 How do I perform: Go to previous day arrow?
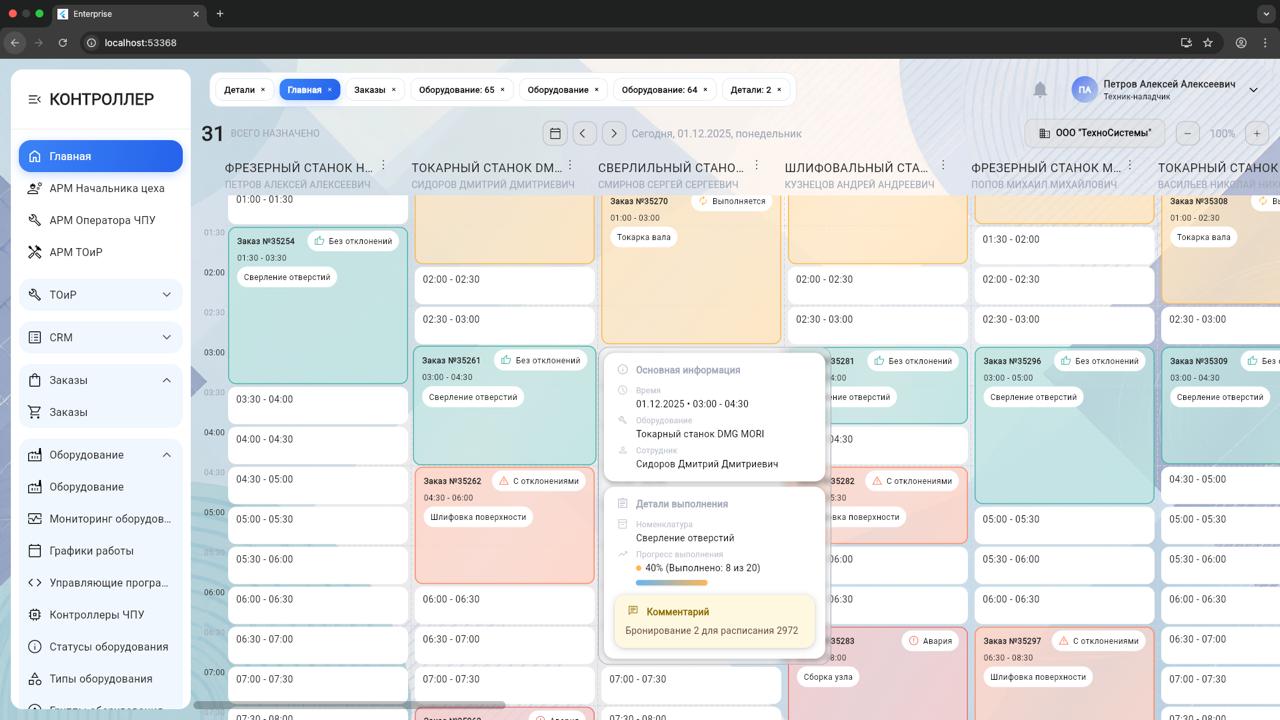tap(584, 133)
